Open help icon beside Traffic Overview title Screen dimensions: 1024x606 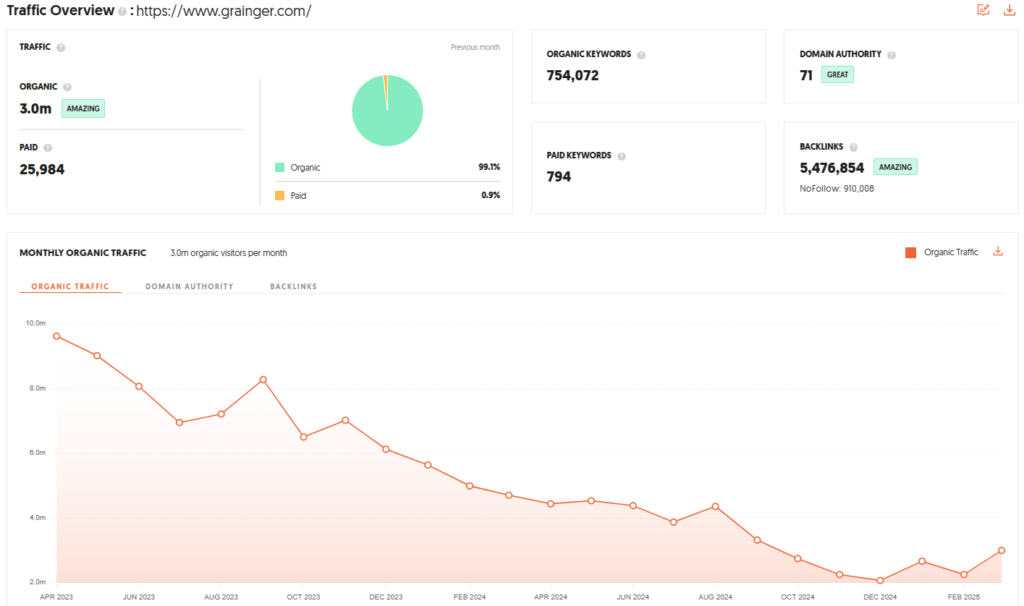pyautogui.click(x=122, y=12)
